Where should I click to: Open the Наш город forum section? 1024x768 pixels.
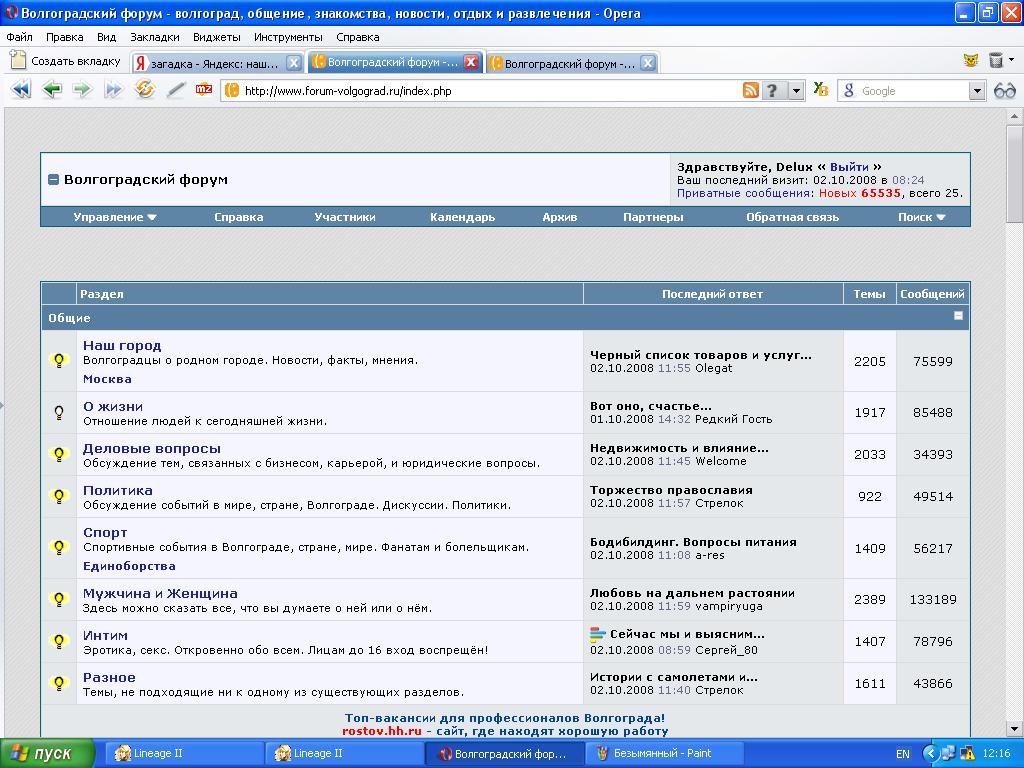pyautogui.click(x=122, y=345)
